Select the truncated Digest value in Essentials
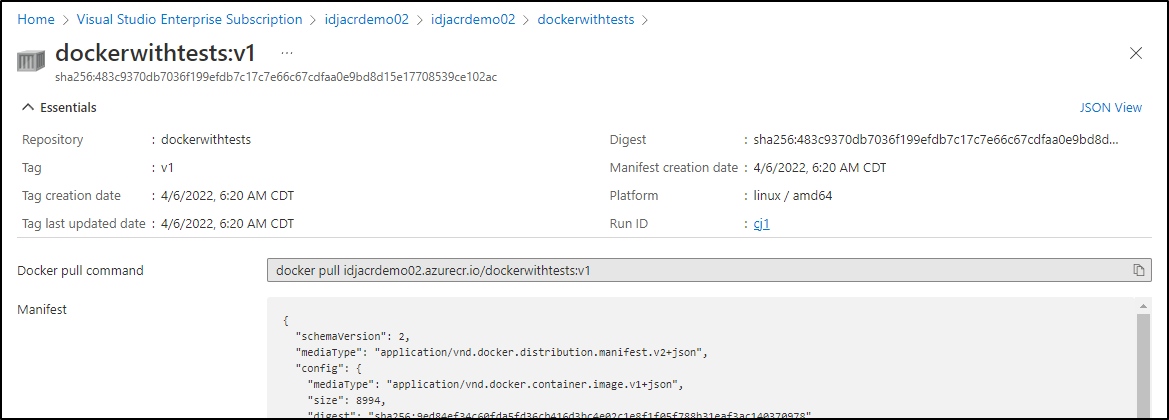1169x420 pixels. point(936,140)
